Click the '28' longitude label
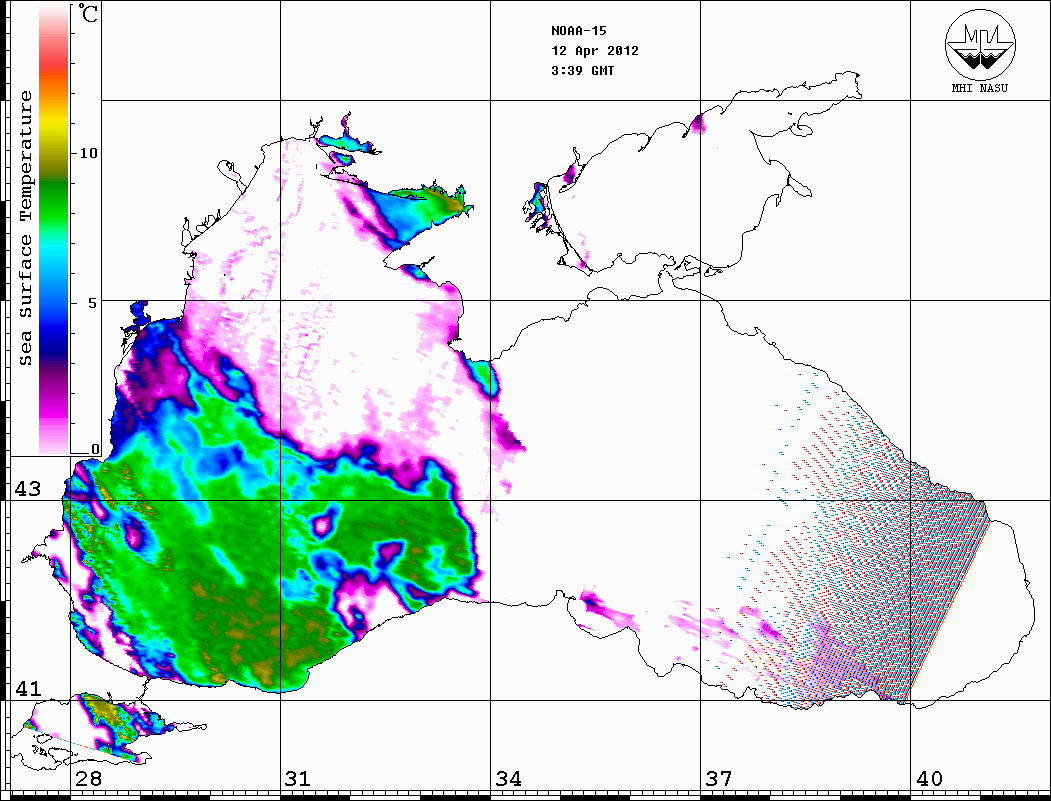 click(x=88, y=779)
